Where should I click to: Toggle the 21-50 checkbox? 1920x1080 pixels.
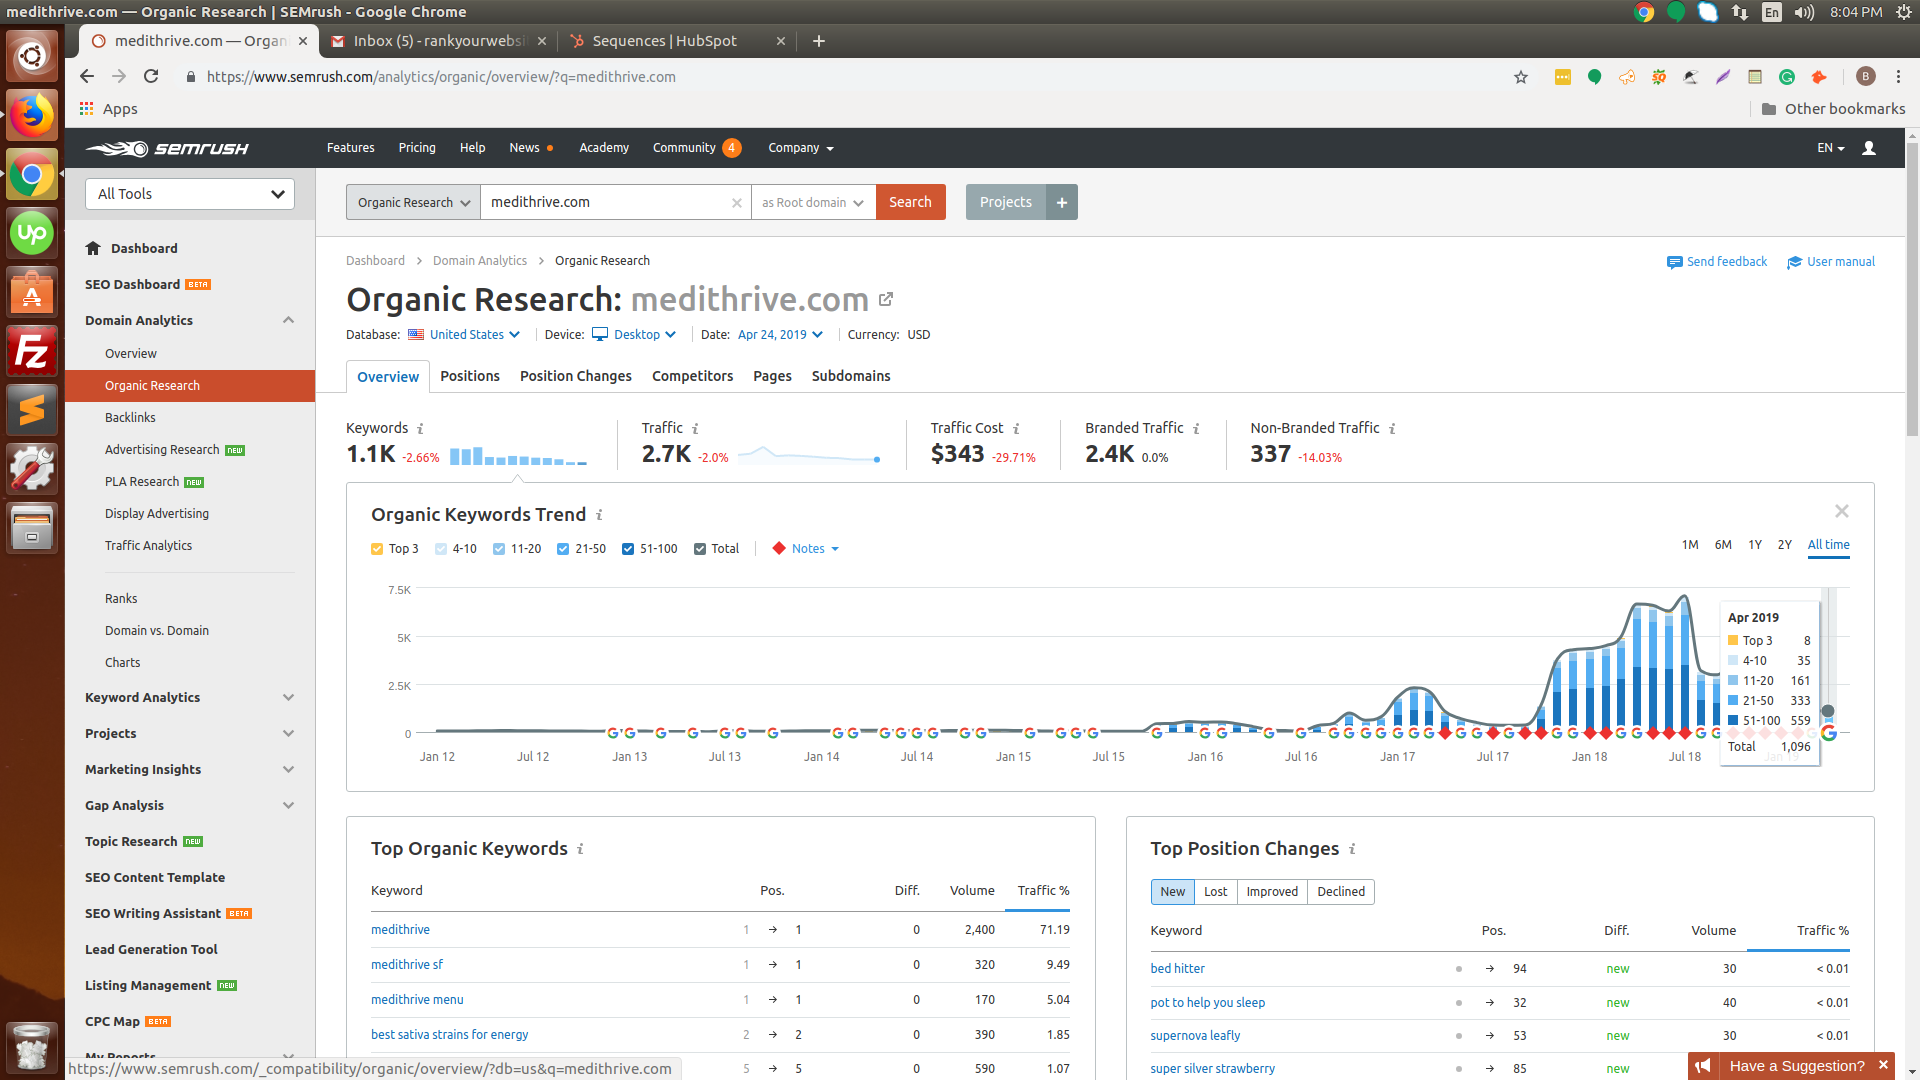coord(563,549)
